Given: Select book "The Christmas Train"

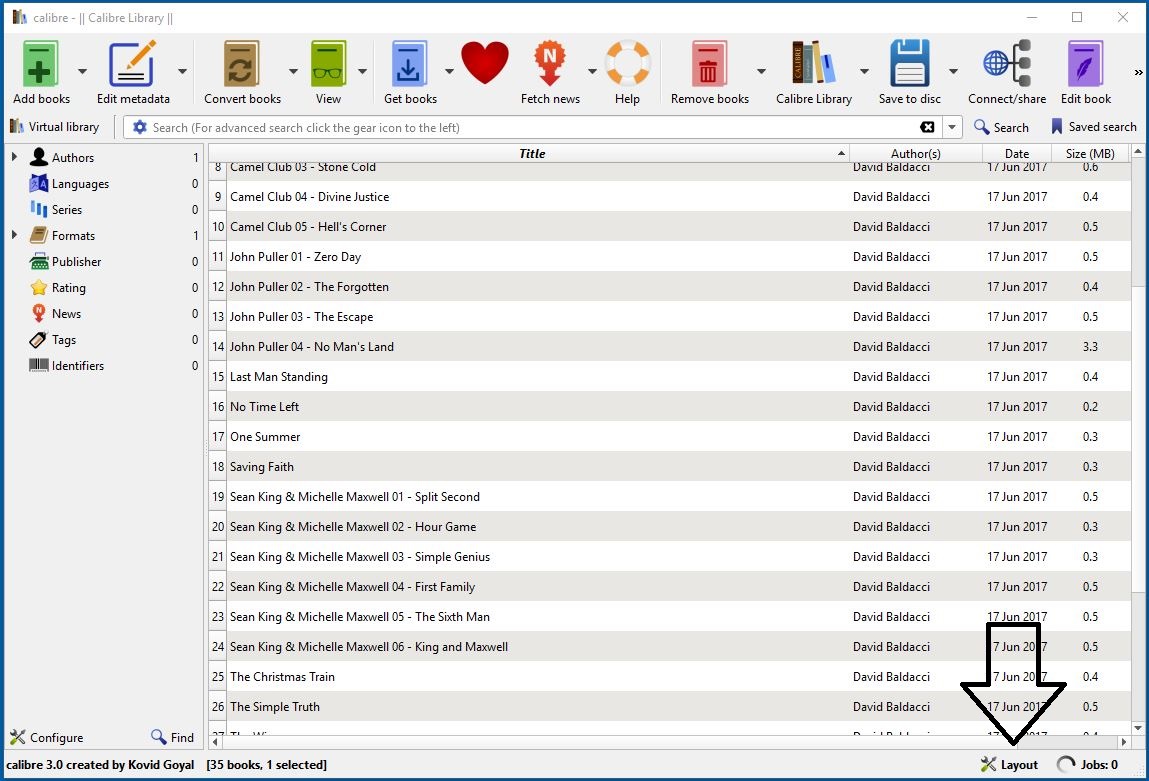Looking at the screenshot, I should [282, 677].
